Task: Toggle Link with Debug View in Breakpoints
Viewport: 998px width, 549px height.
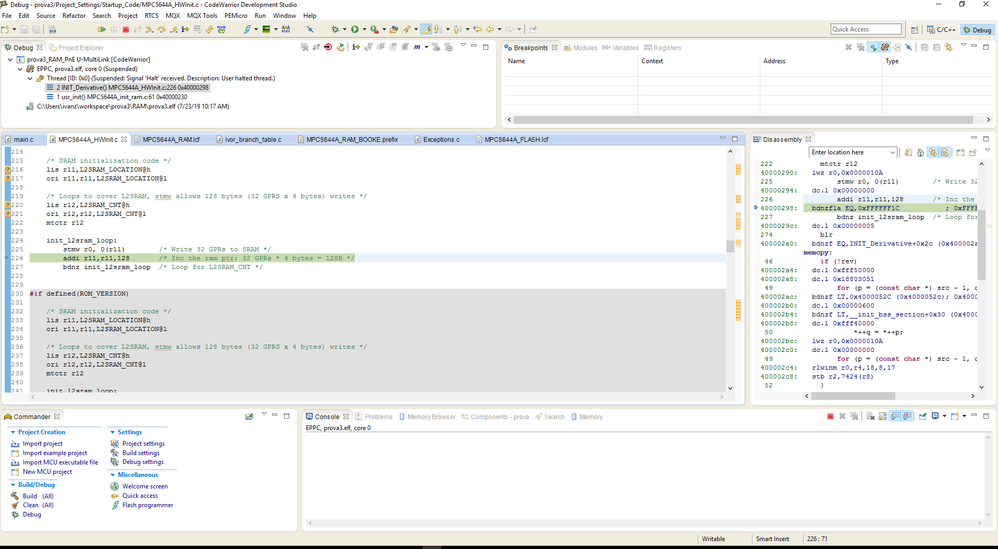Action: pyautogui.click(x=885, y=47)
